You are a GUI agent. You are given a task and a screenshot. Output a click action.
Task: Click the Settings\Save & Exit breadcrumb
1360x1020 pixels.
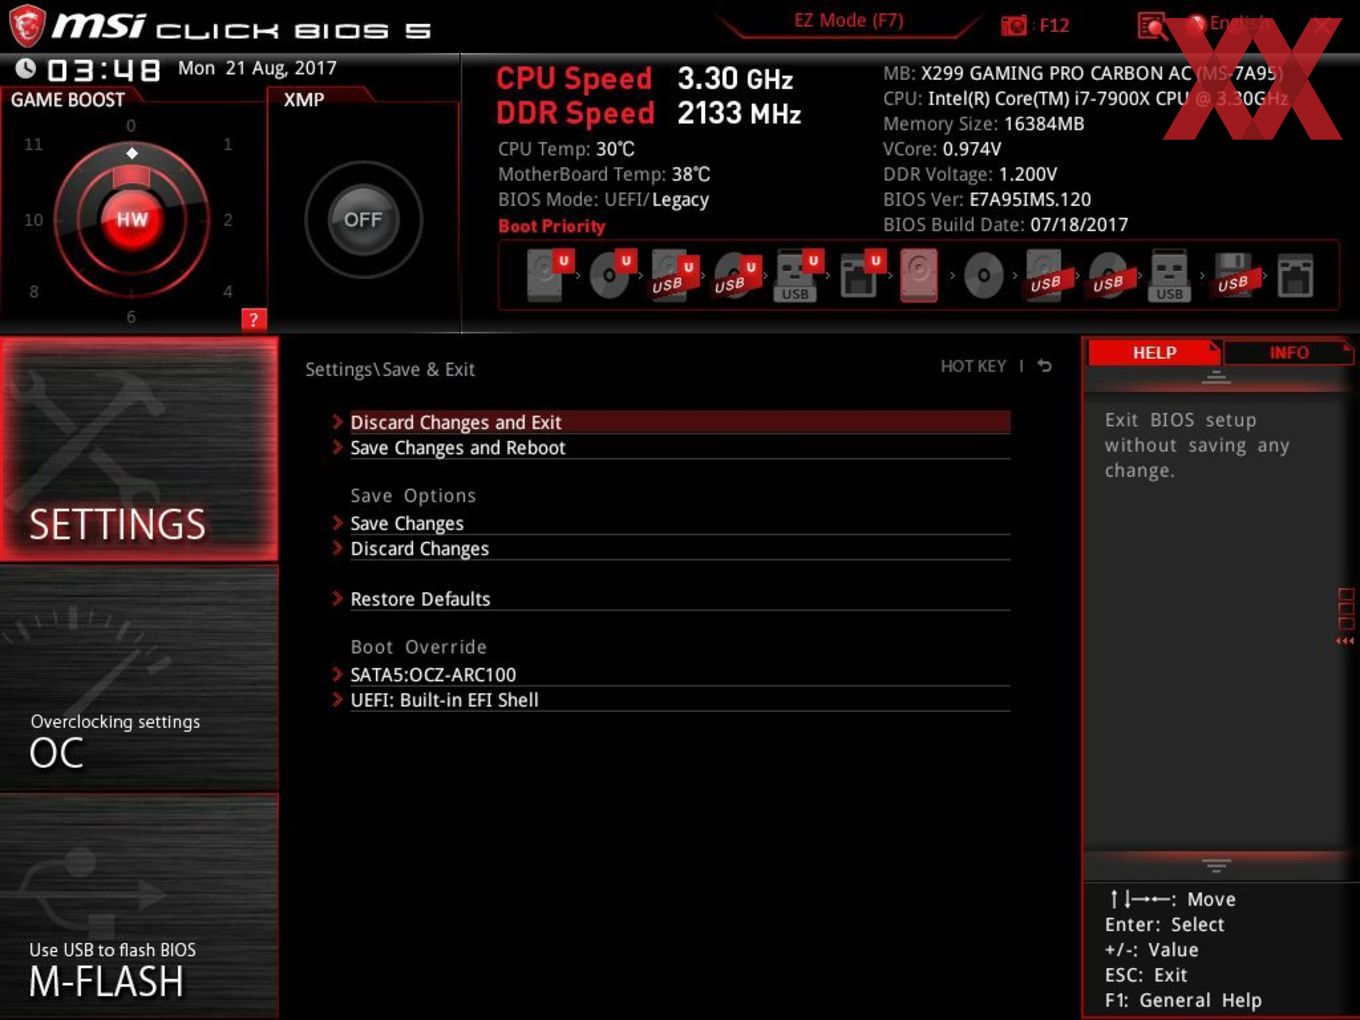point(390,369)
